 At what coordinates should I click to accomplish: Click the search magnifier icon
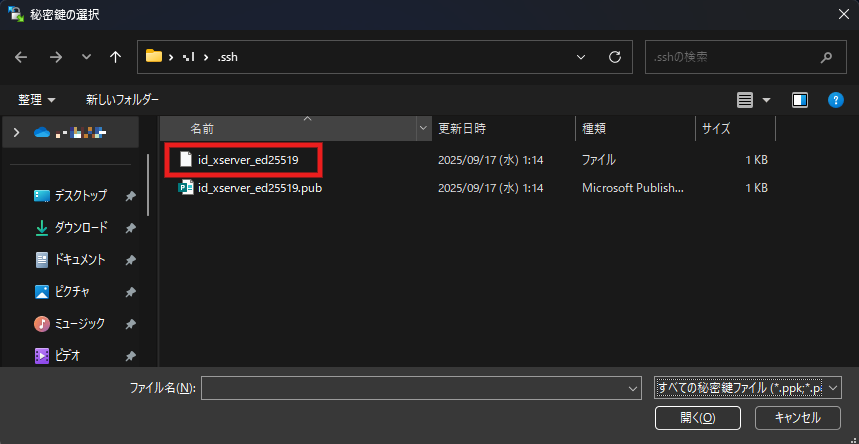[x=826, y=57]
